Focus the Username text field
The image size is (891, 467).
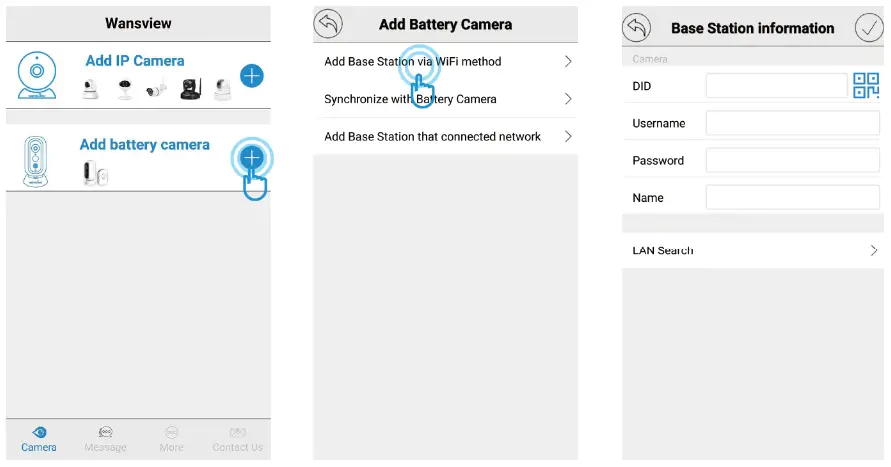[792, 123]
